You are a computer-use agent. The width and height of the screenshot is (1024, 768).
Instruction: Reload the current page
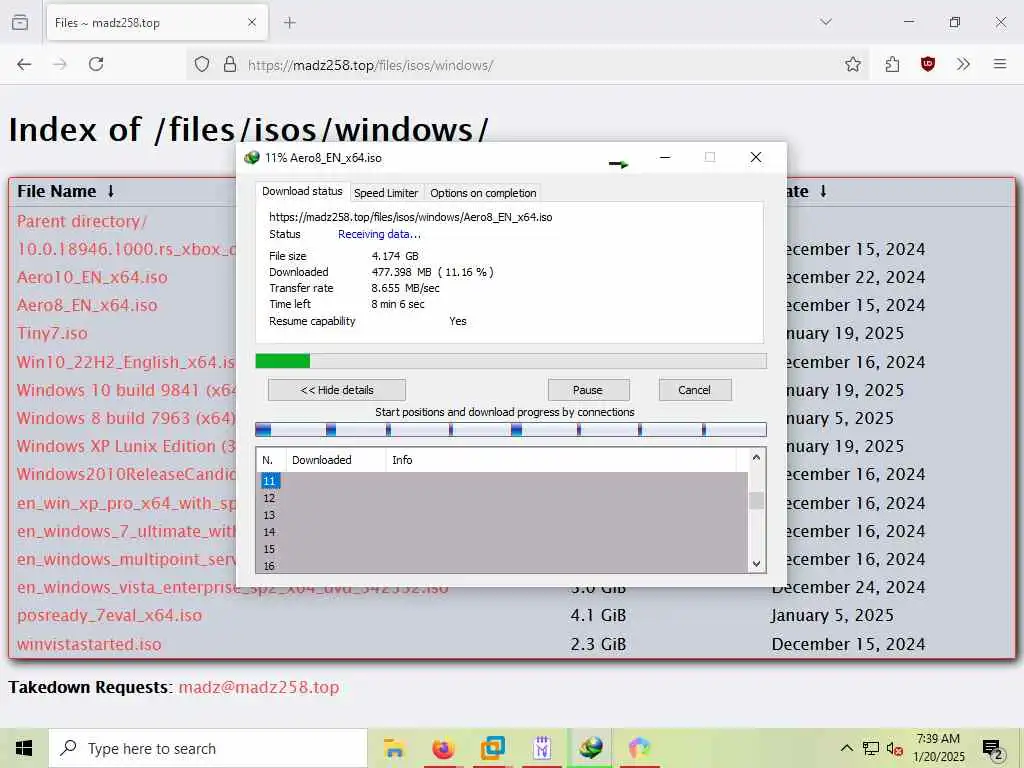pyautogui.click(x=96, y=64)
